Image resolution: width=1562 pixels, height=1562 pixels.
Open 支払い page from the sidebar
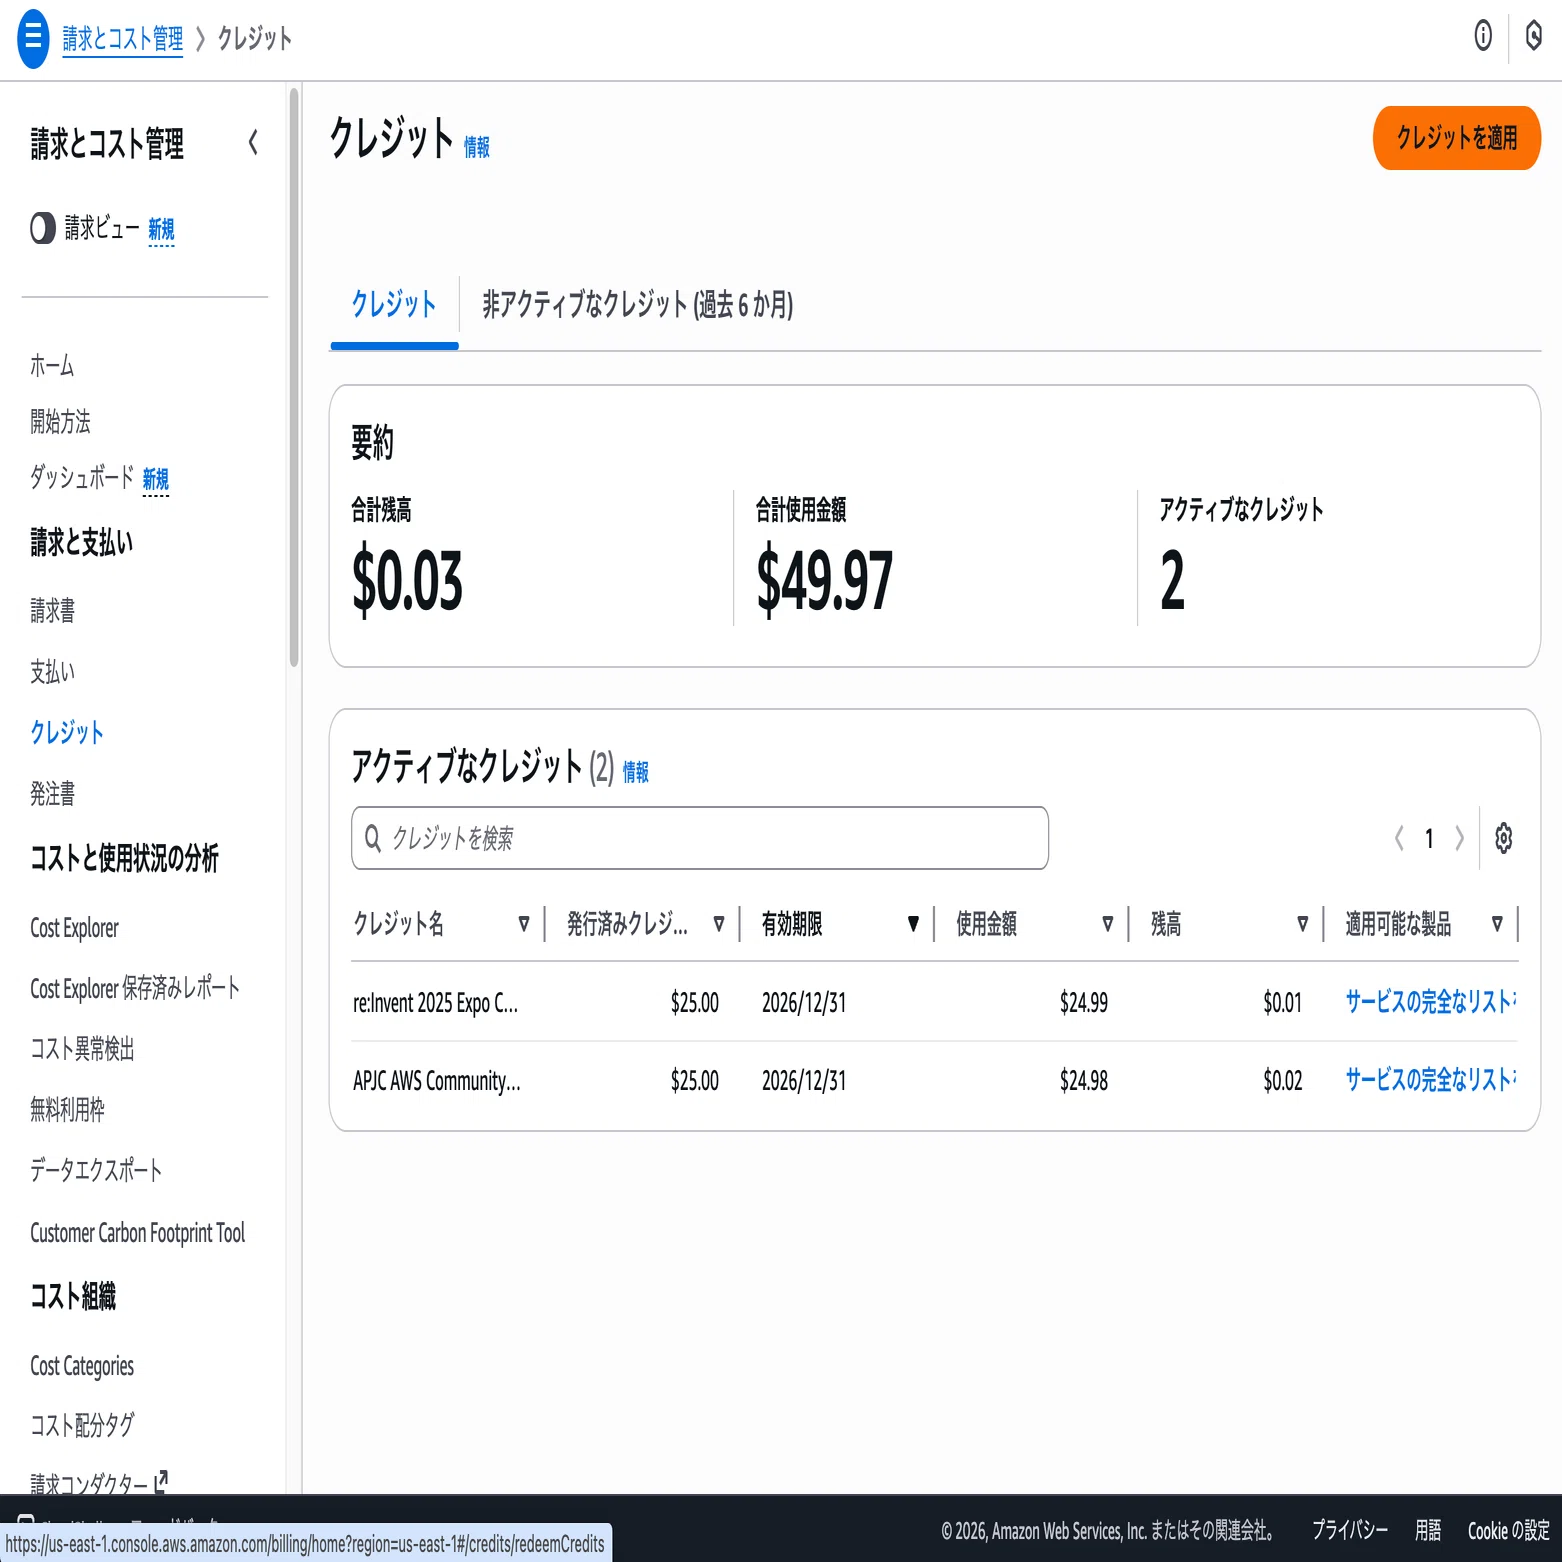tap(52, 671)
